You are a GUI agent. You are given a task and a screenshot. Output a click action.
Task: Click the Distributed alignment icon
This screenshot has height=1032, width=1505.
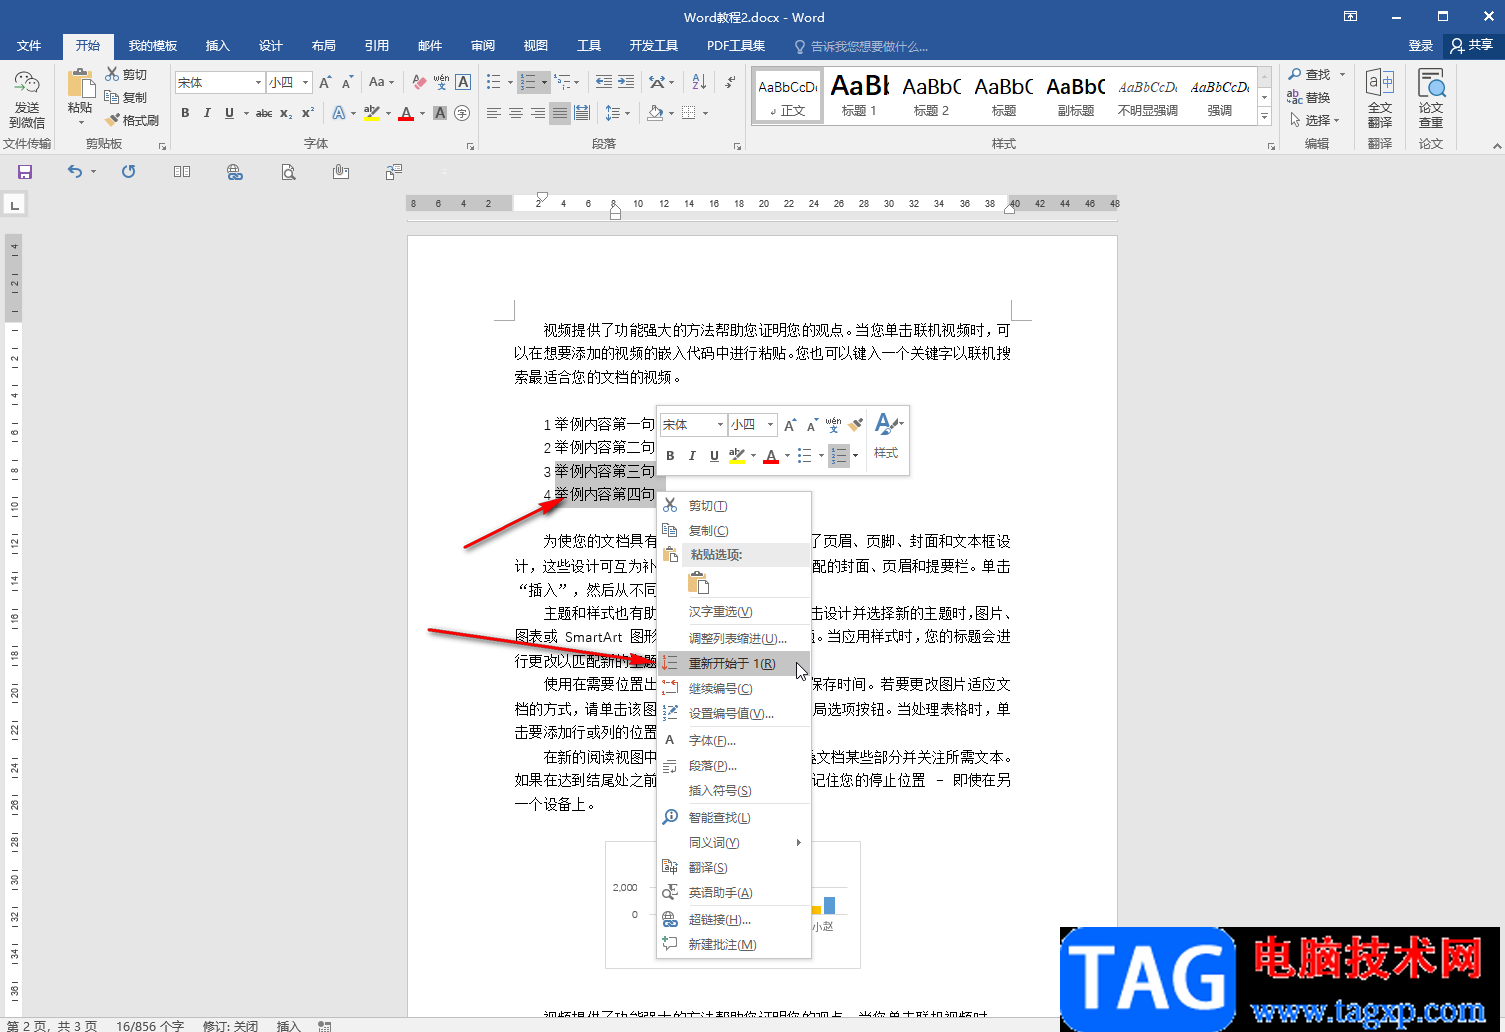coord(582,113)
